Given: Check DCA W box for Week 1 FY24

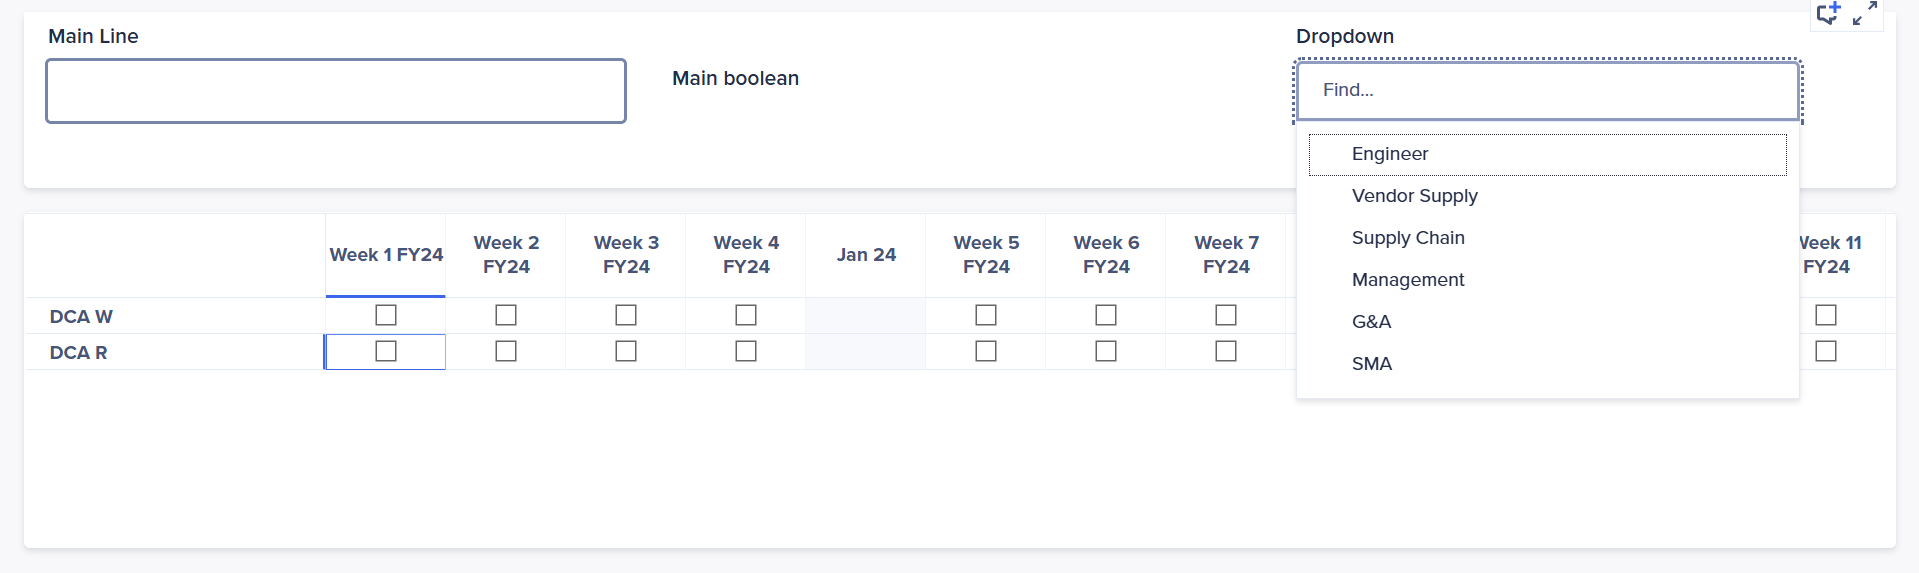Looking at the screenshot, I should point(386,315).
